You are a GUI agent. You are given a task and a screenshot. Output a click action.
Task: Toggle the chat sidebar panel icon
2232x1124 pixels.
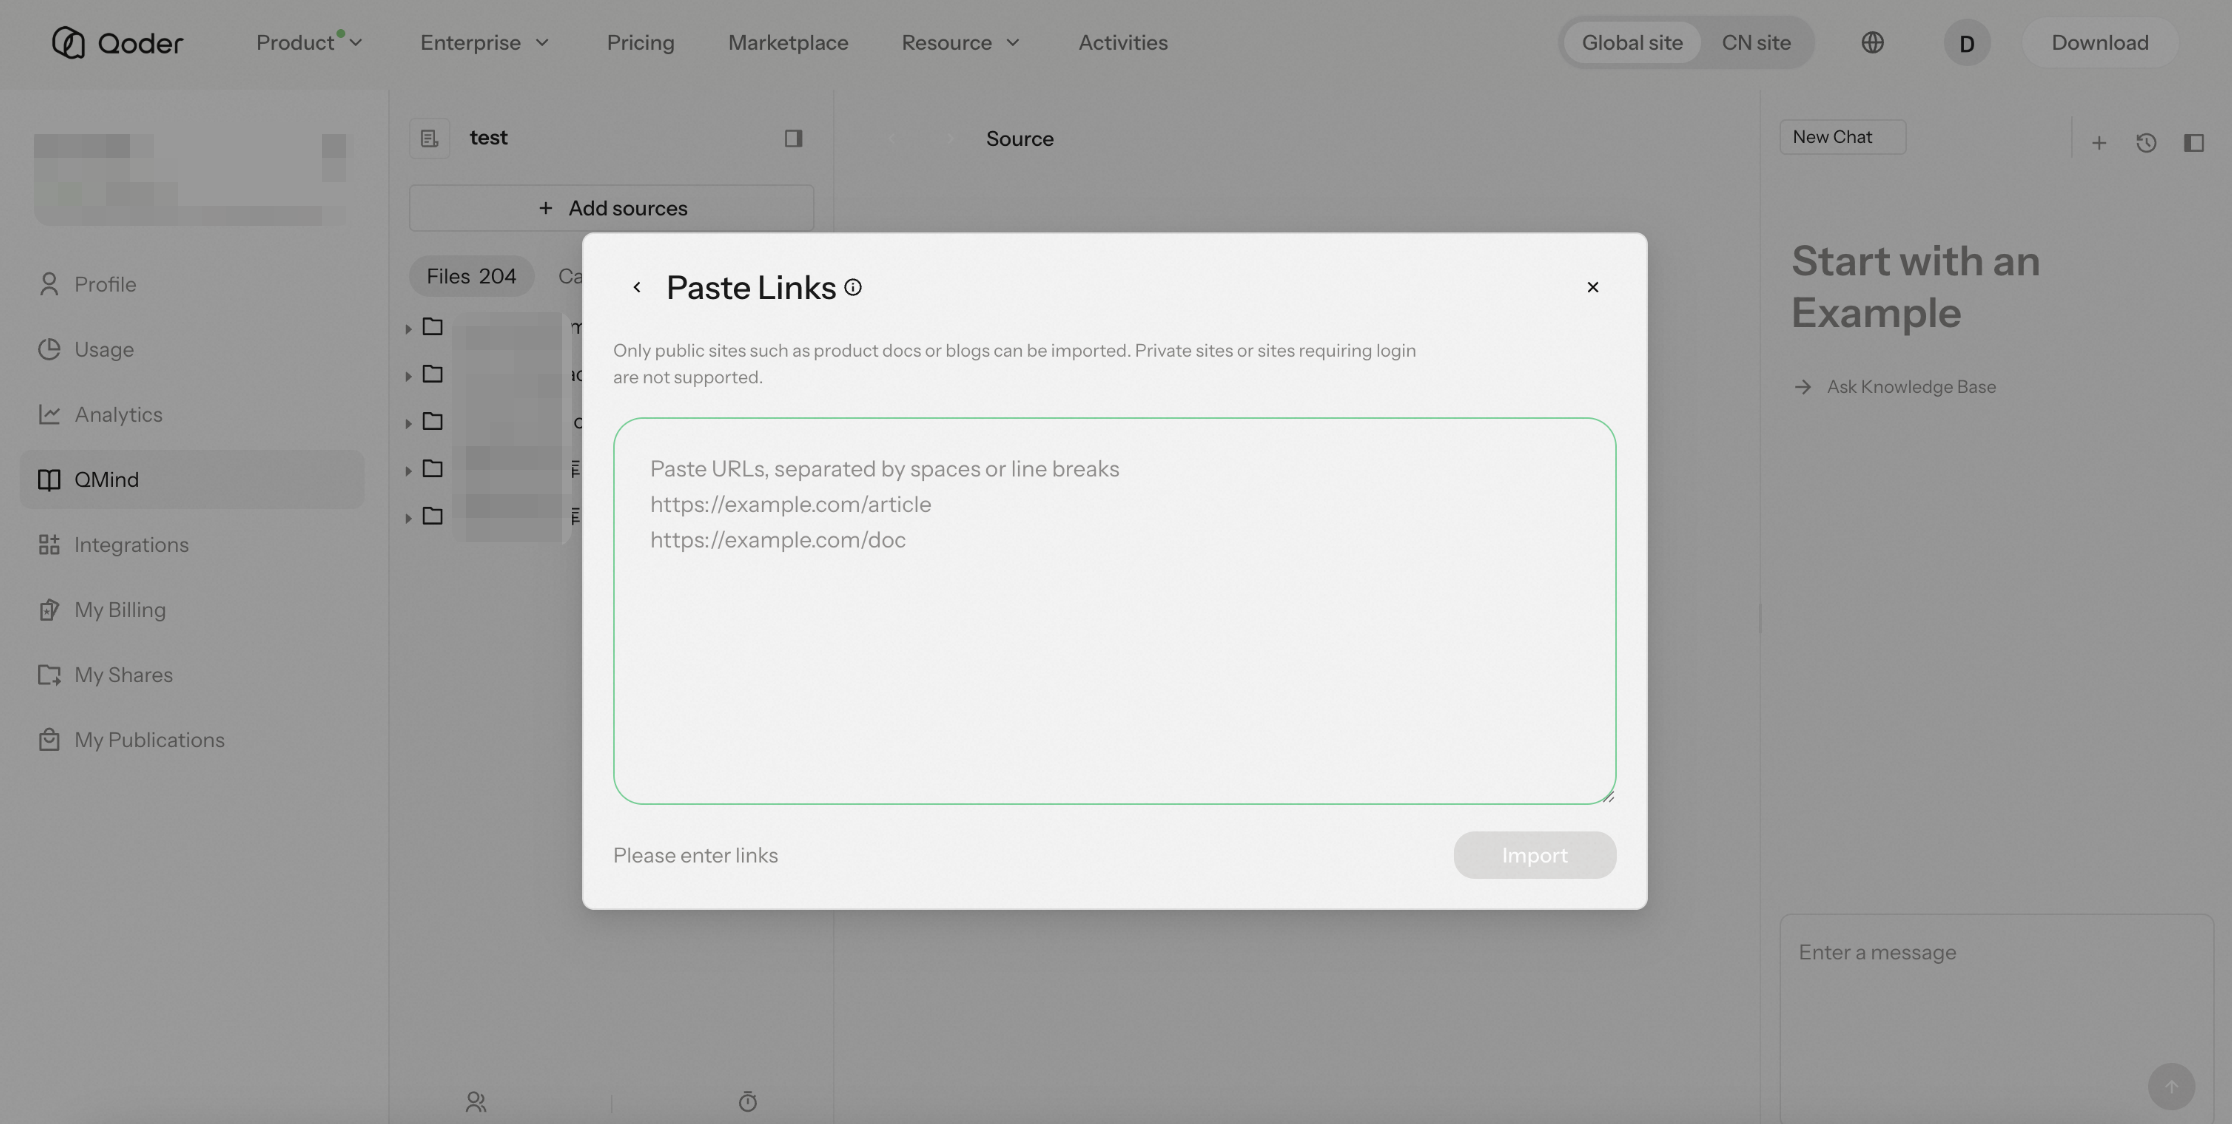[2194, 143]
